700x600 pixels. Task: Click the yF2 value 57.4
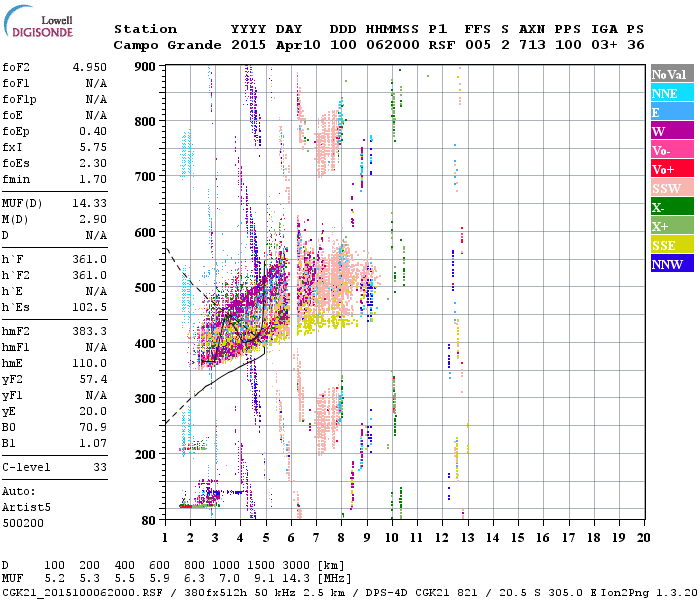[93, 379]
